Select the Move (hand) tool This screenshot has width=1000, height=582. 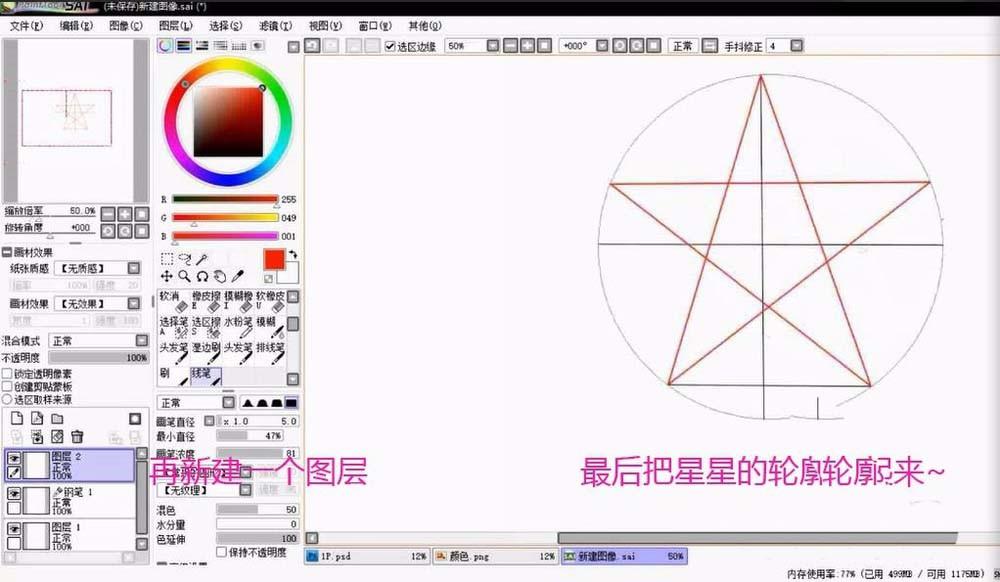coord(166,276)
